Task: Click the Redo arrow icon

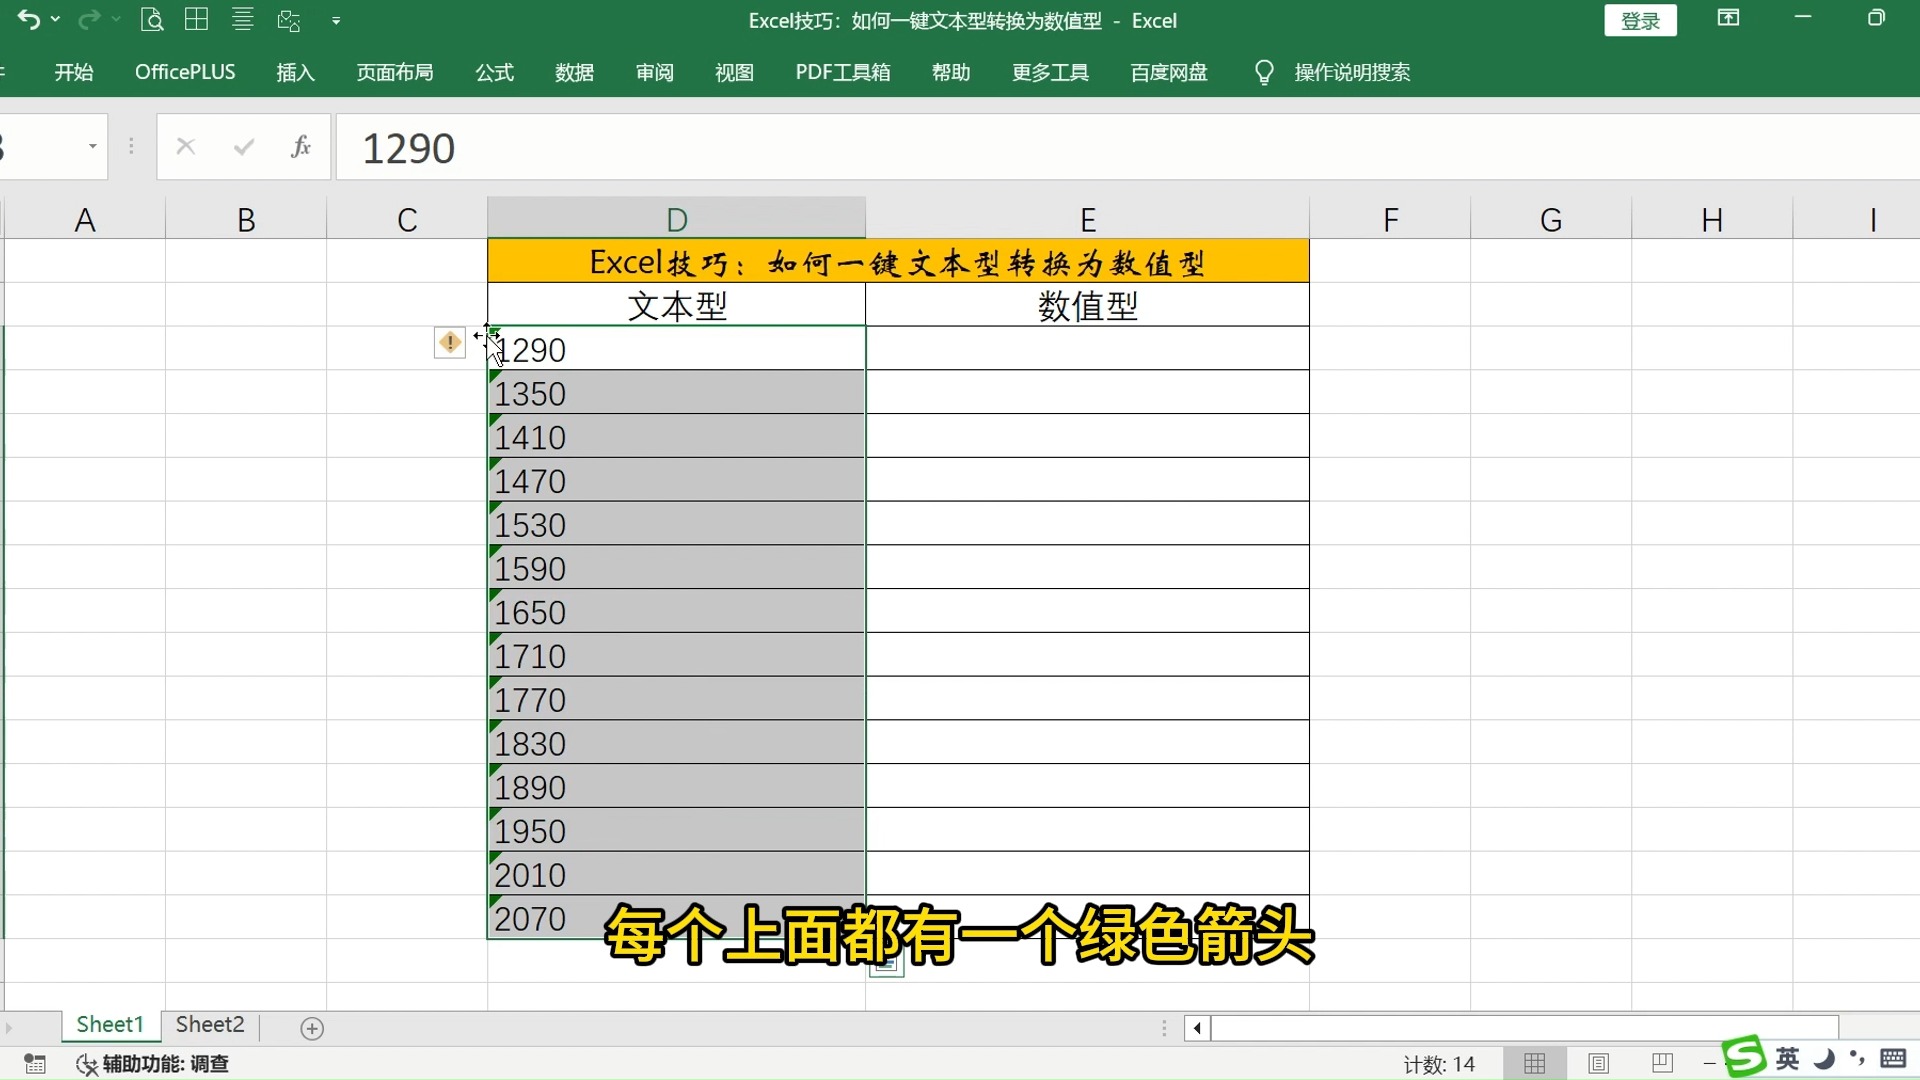Action: click(x=89, y=19)
